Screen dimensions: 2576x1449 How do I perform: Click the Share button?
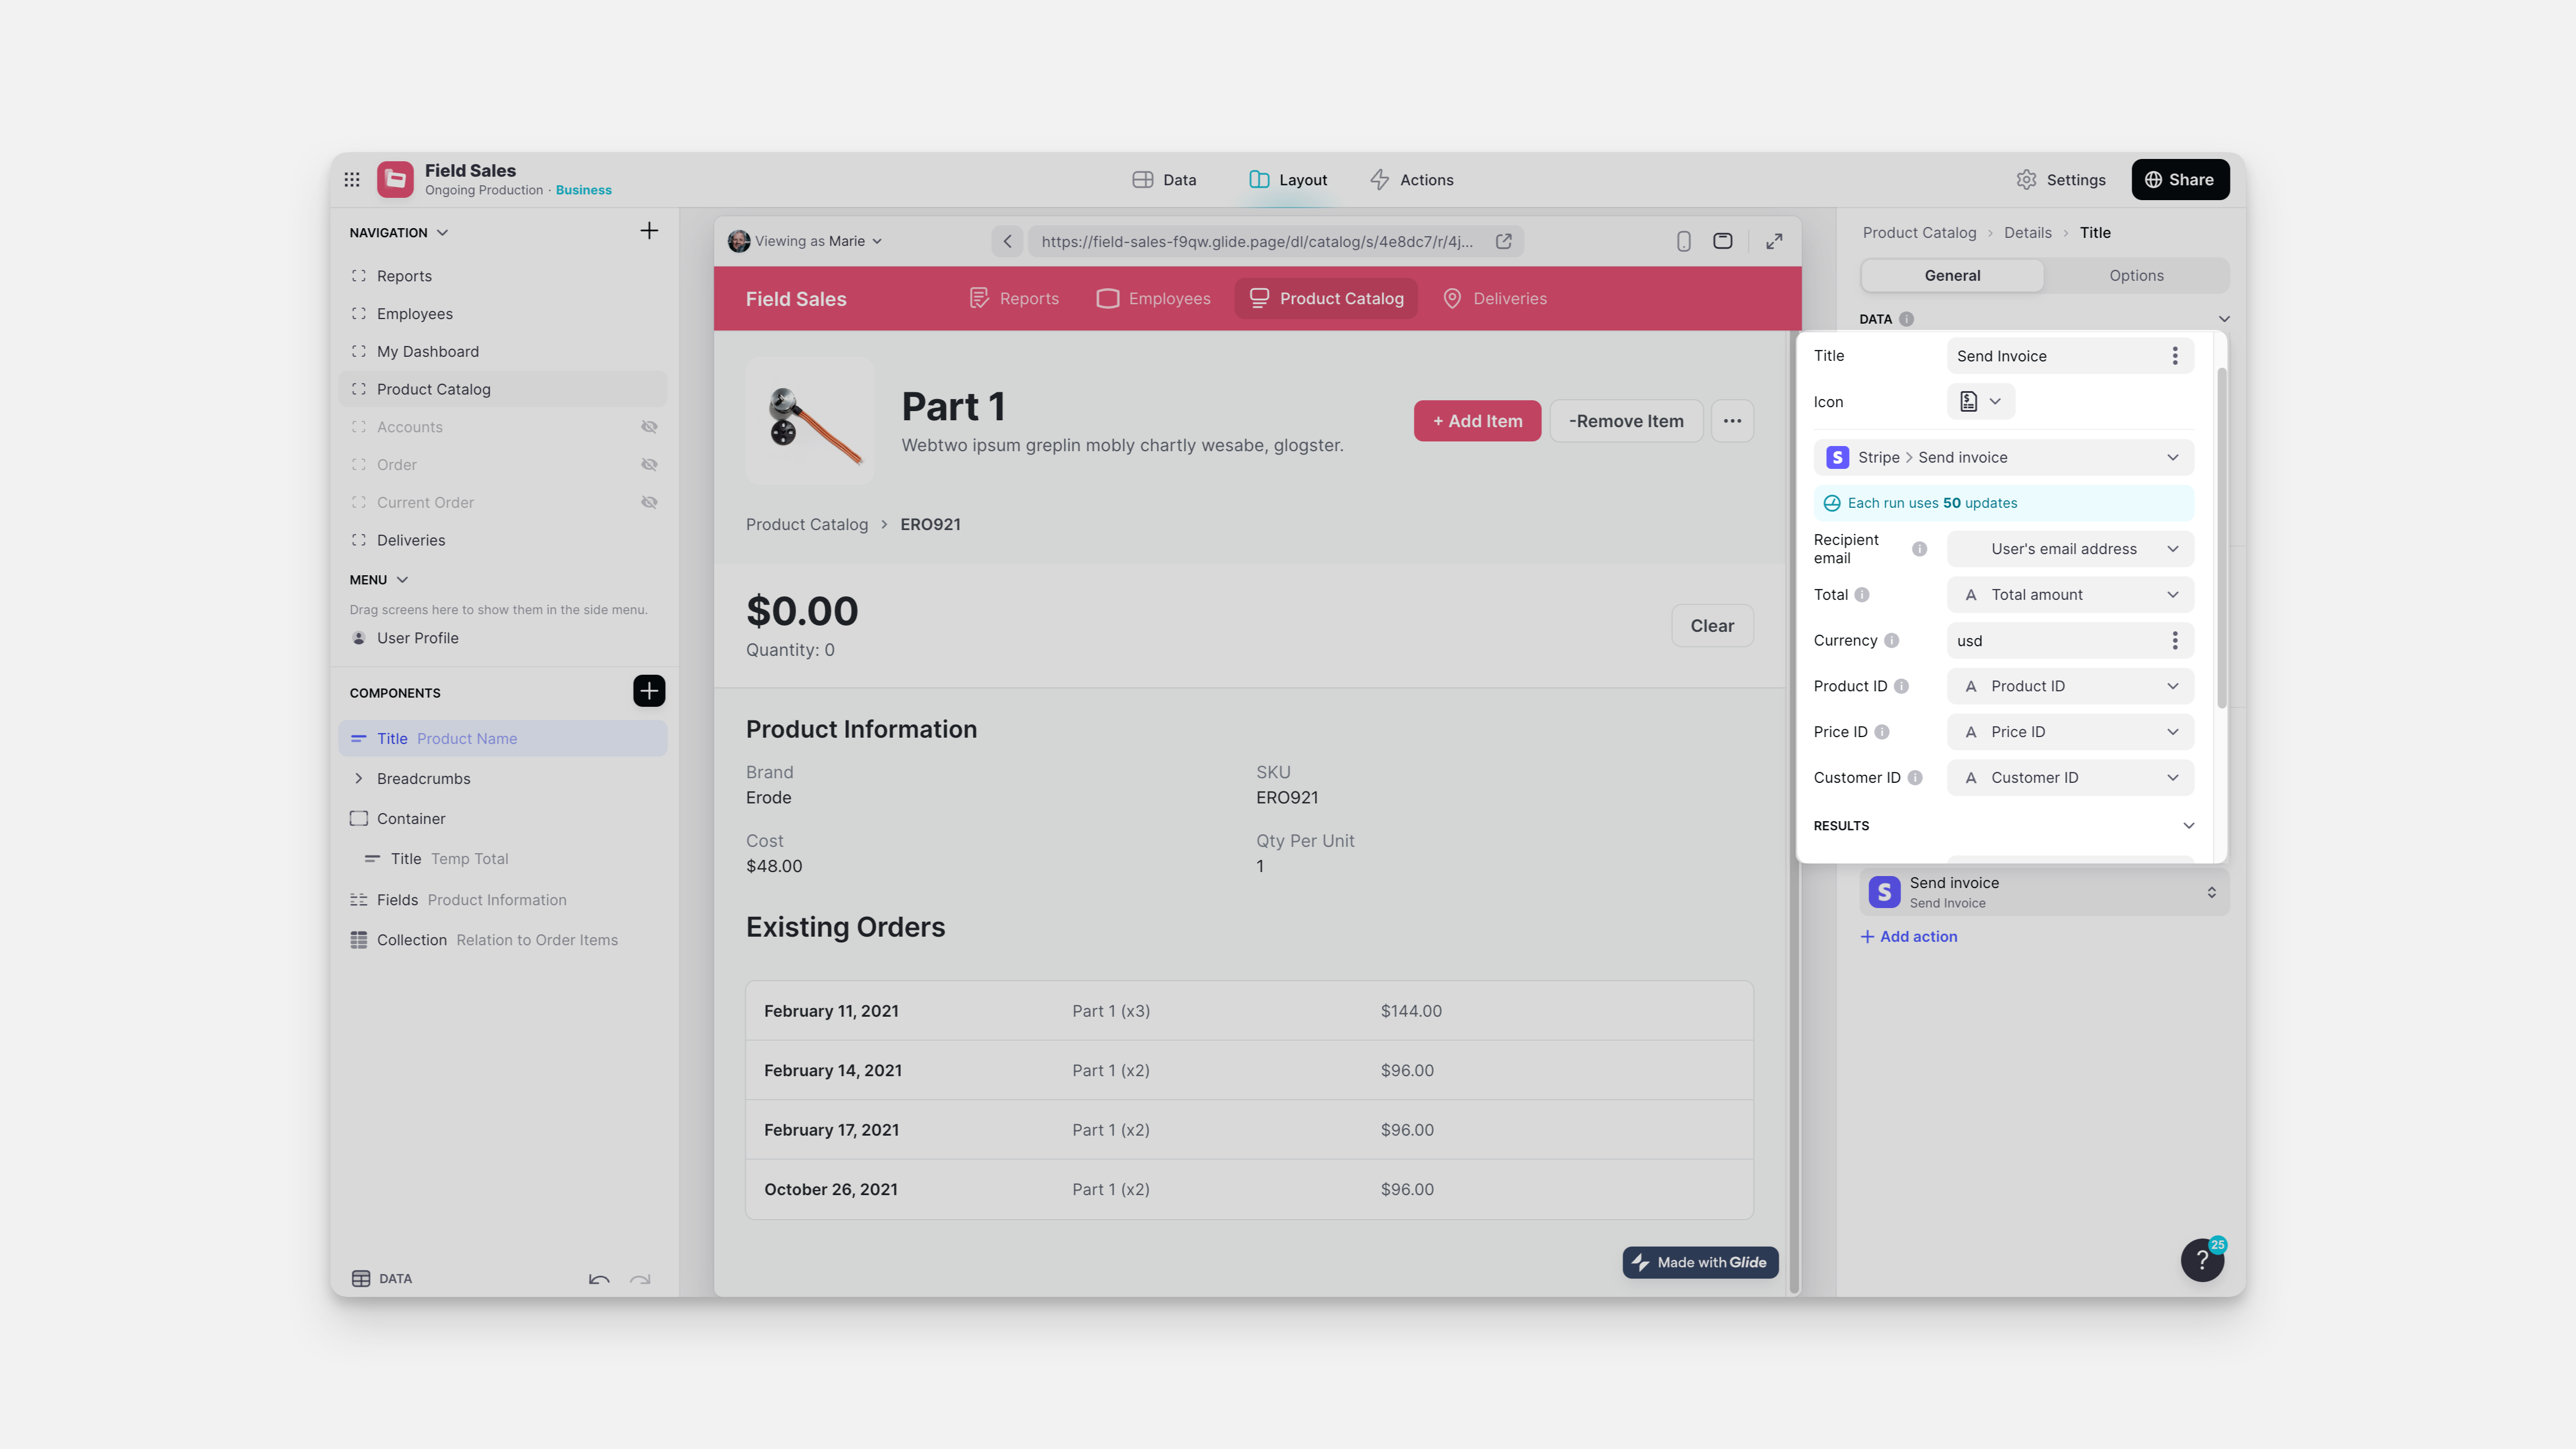click(x=2180, y=179)
